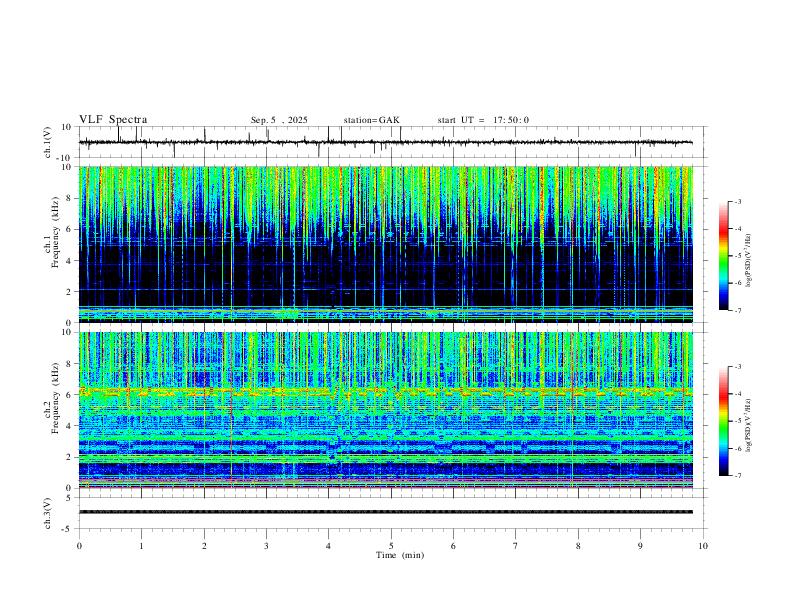Click the ch.1 spectrogram plot

[x=385, y=244]
